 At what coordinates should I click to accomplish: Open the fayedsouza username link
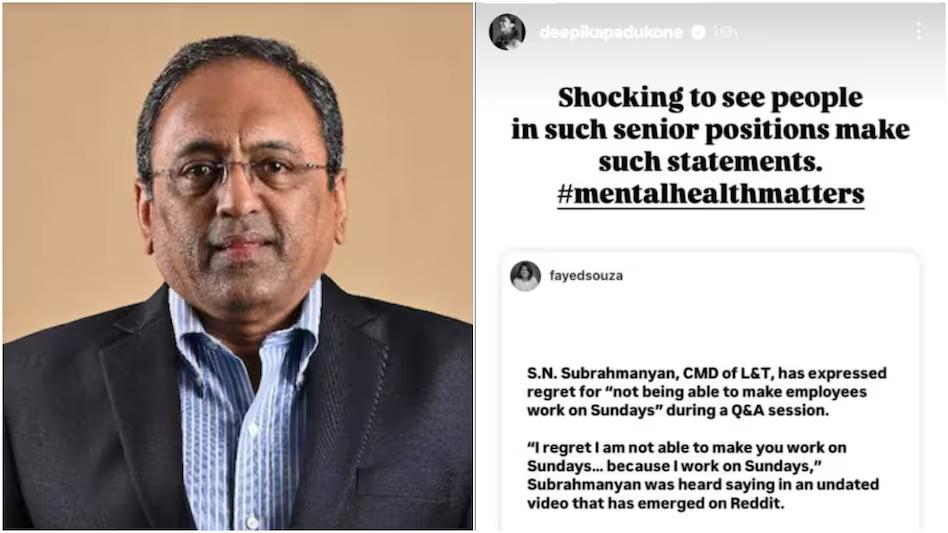pos(586,276)
